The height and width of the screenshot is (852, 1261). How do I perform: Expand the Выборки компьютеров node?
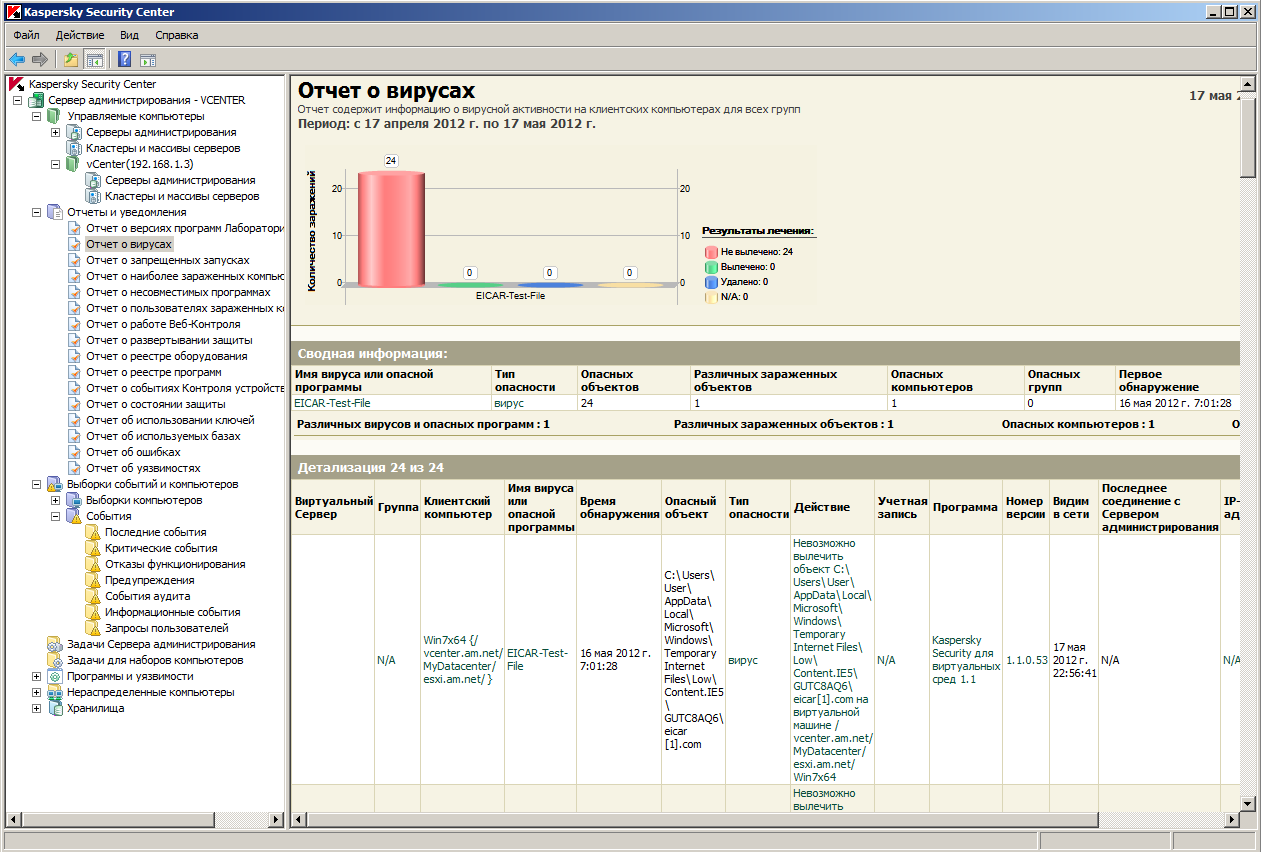56,500
